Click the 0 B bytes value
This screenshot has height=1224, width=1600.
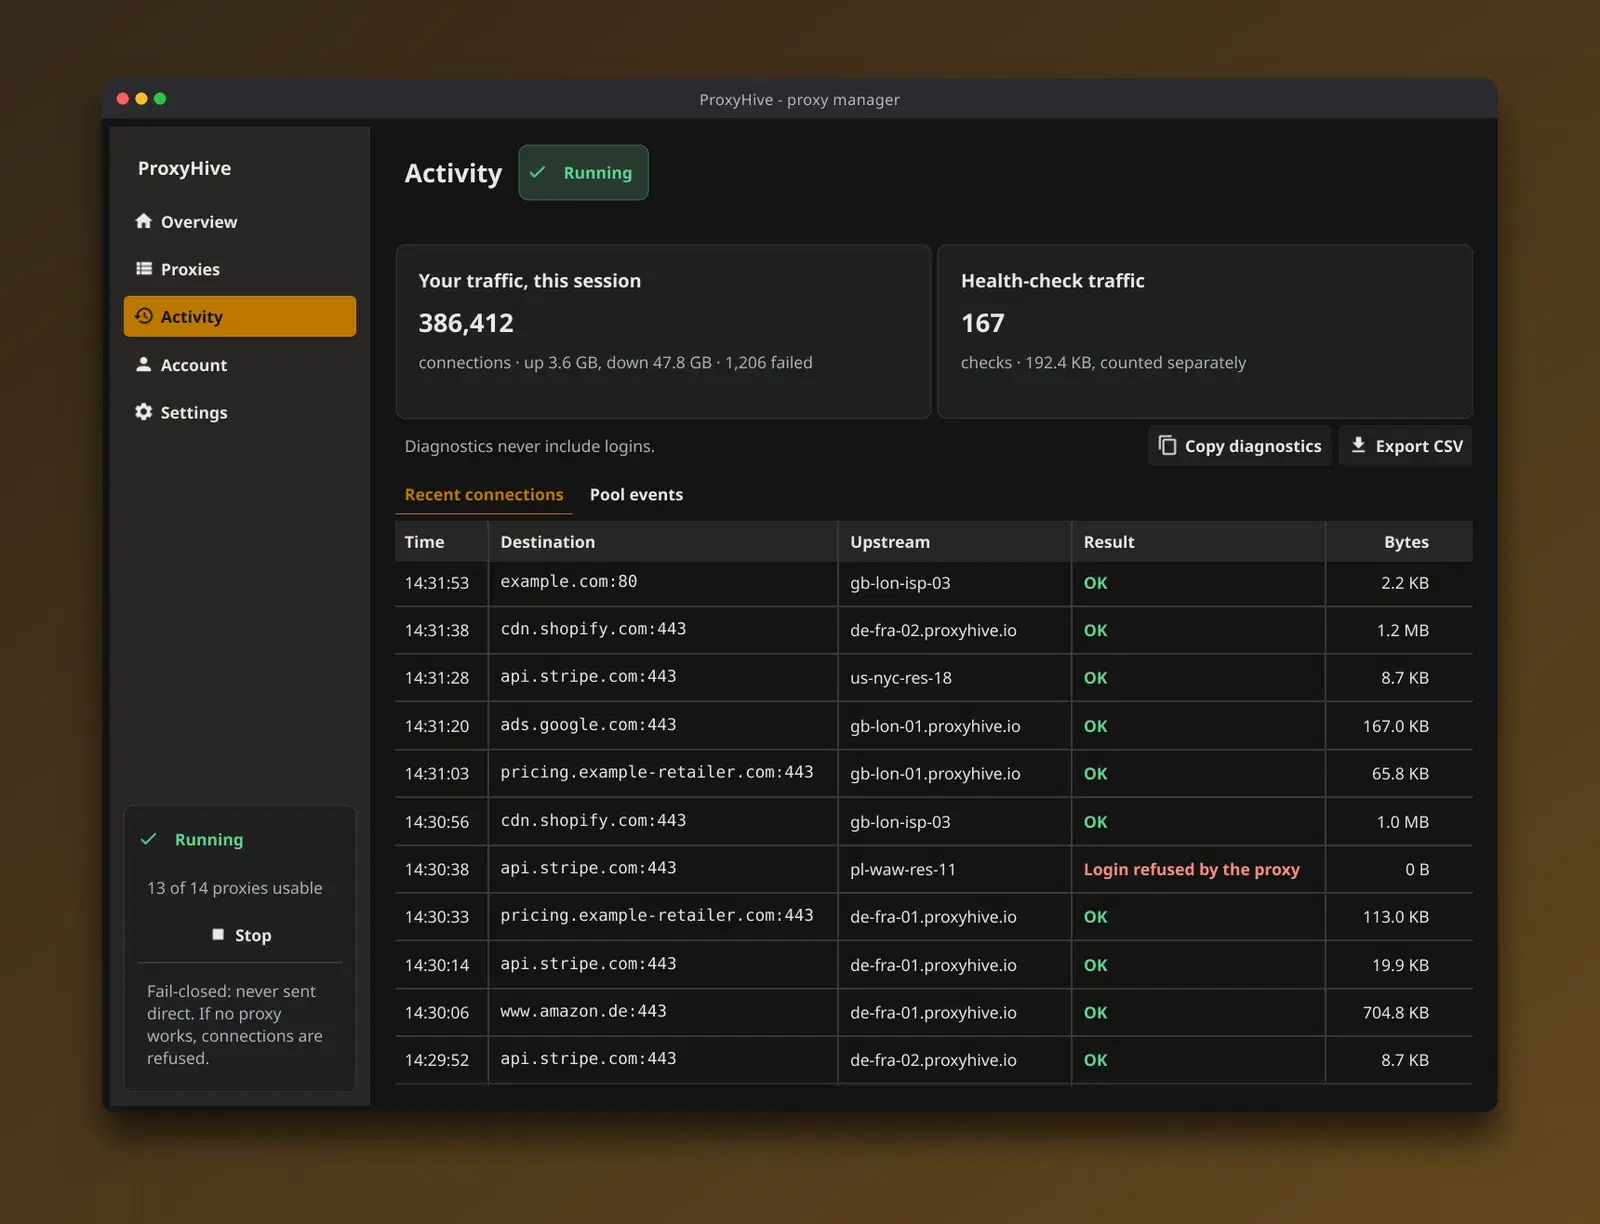point(1417,869)
